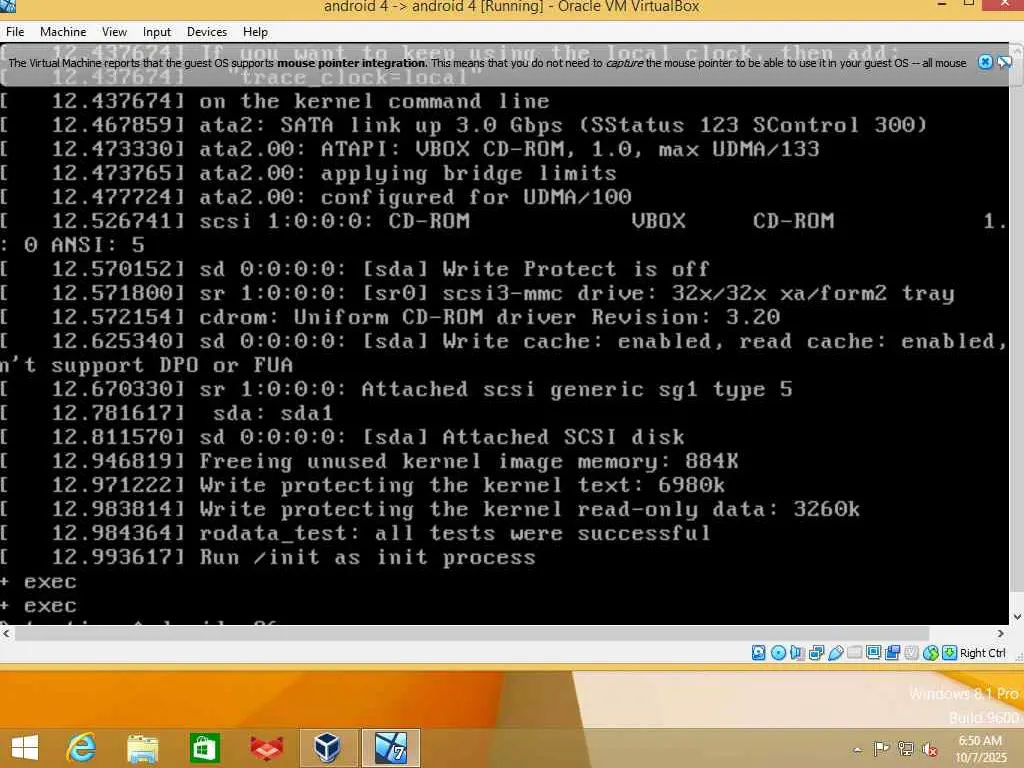Open the network tray icon
This screenshot has height=768, width=1024.
905,748
